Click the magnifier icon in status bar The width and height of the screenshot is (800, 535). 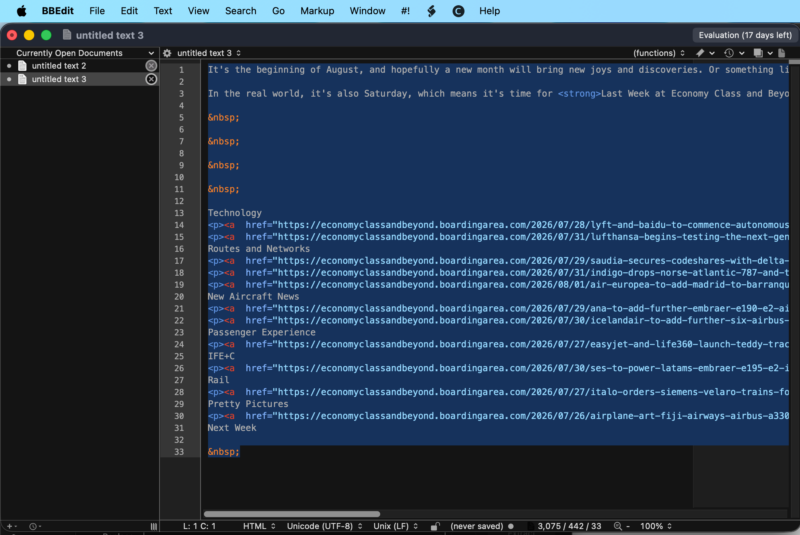point(617,526)
